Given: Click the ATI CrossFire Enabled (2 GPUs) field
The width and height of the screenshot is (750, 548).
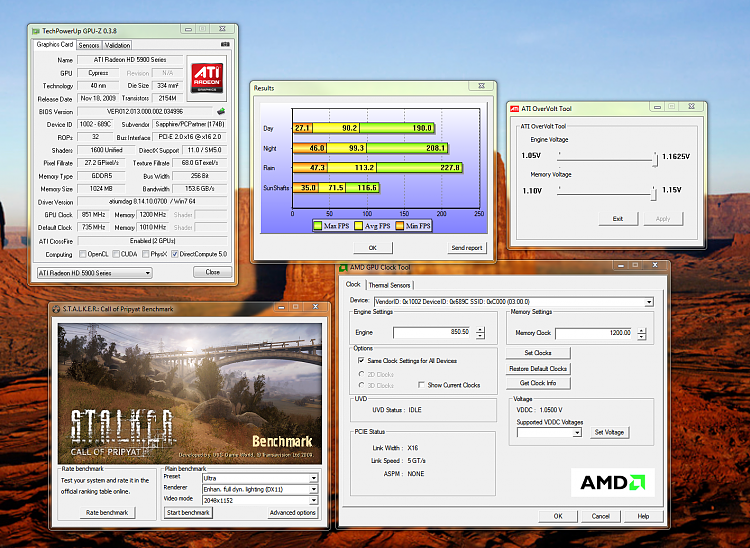Looking at the screenshot, I should coord(152,241).
